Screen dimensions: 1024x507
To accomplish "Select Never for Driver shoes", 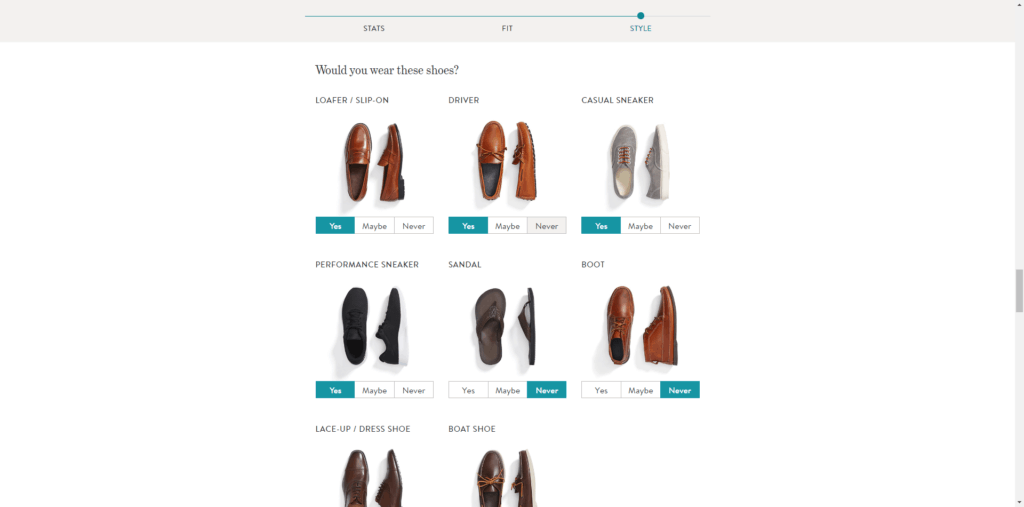I will tap(547, 225).
